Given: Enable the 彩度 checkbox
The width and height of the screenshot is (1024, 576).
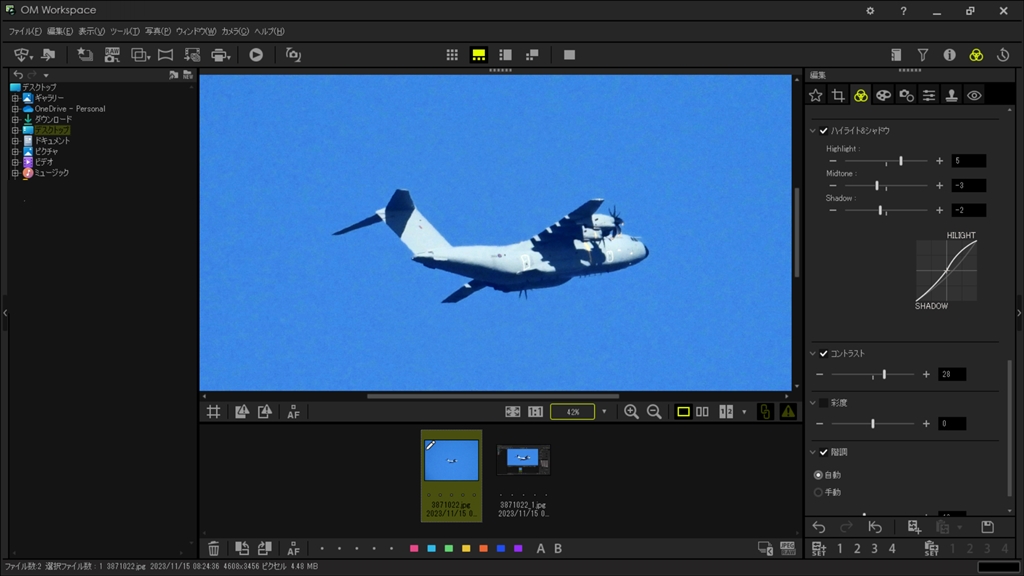Looking at the screenshot, I should (824, 403).
